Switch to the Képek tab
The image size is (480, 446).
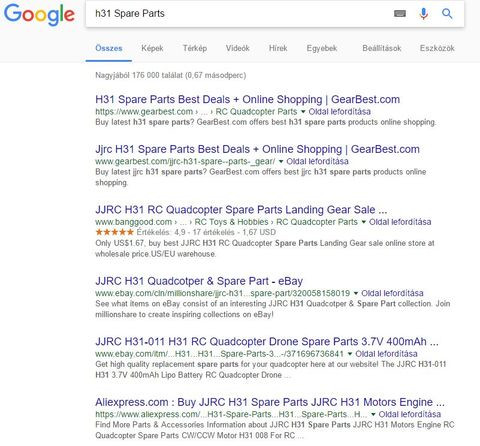click(x=152, y=48)
